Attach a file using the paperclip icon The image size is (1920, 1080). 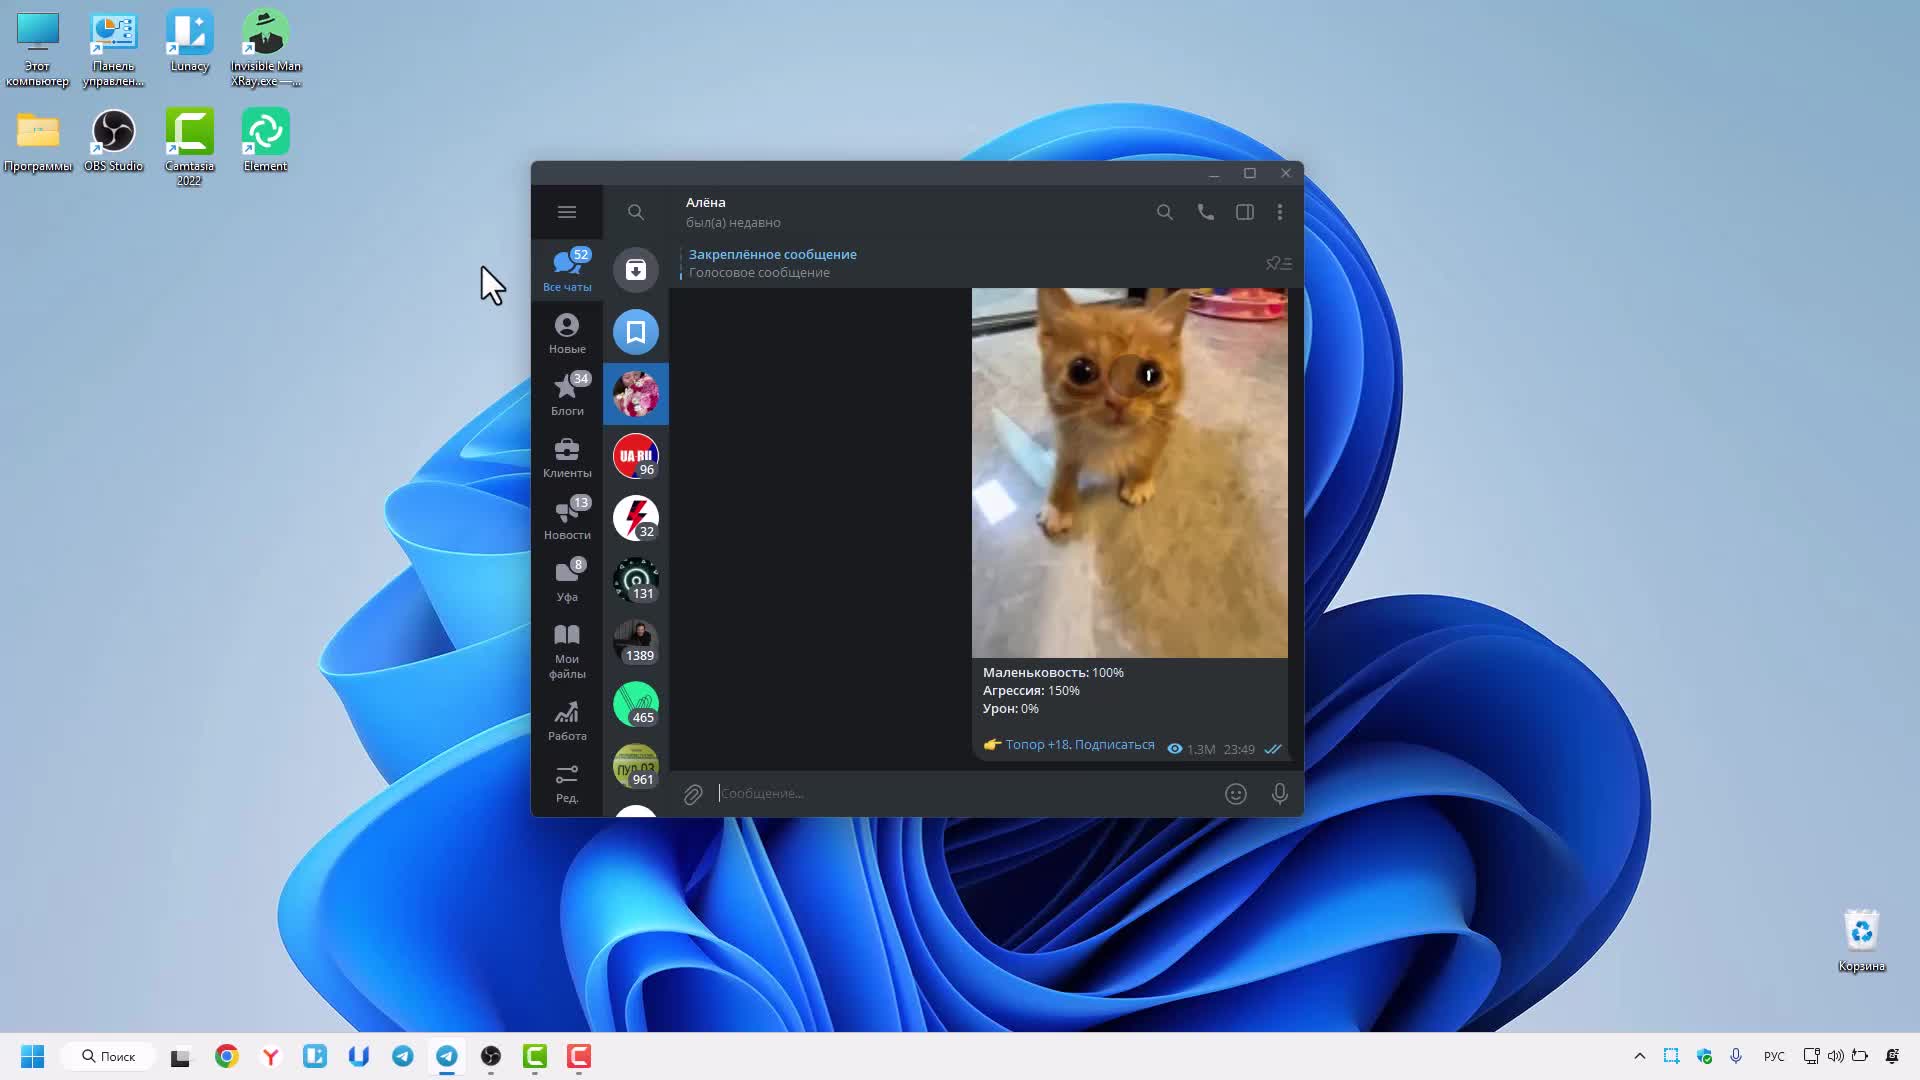693,793
